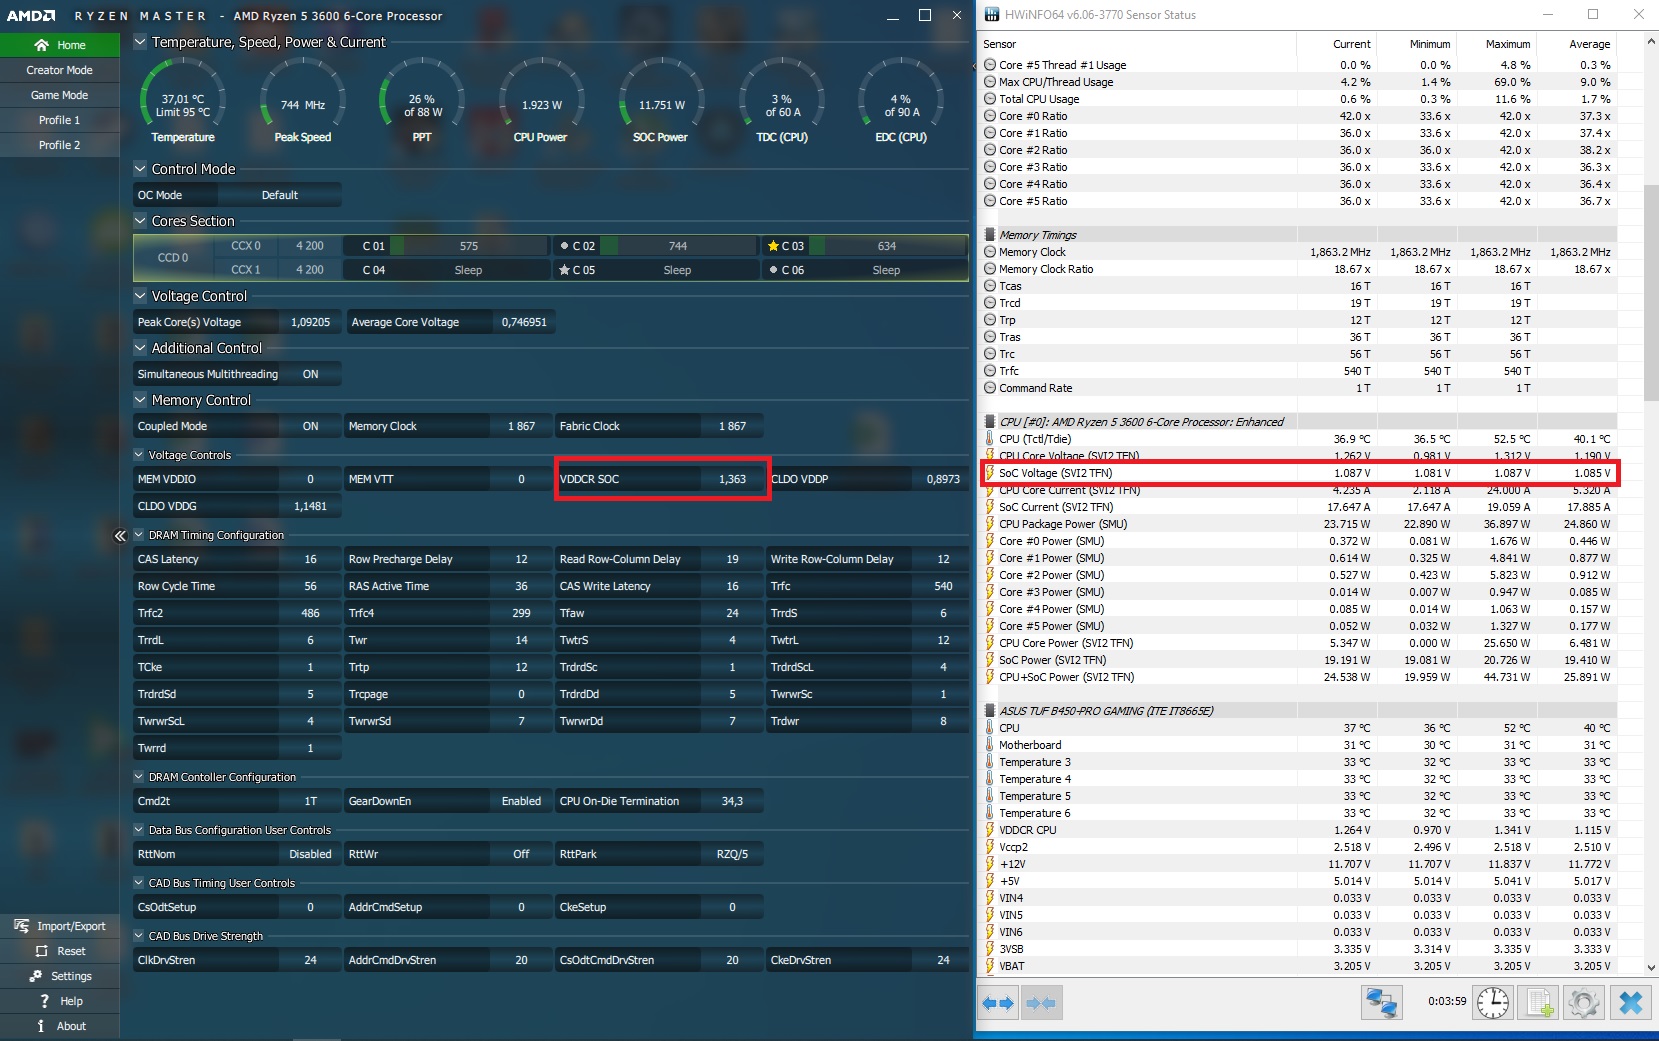Screen dimensions: 1659x1041
Task: Click the Settings gears icon in Ryzen Master
Action: click(x=36, y=976)
